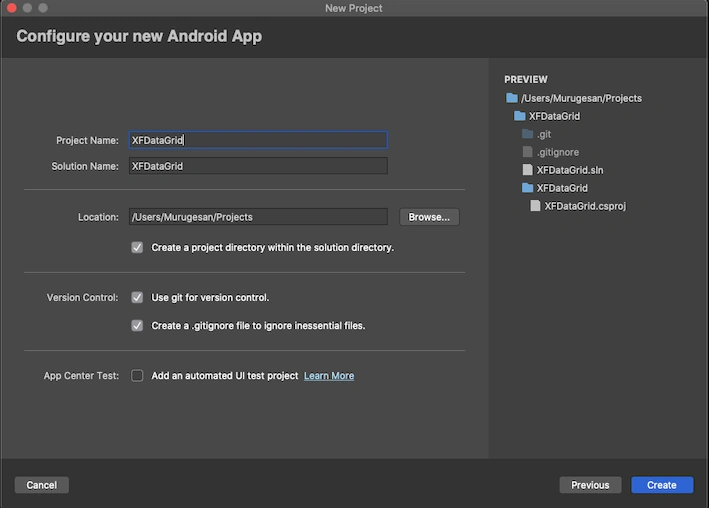Cancel the new project dialog

[x=42, y=485]
